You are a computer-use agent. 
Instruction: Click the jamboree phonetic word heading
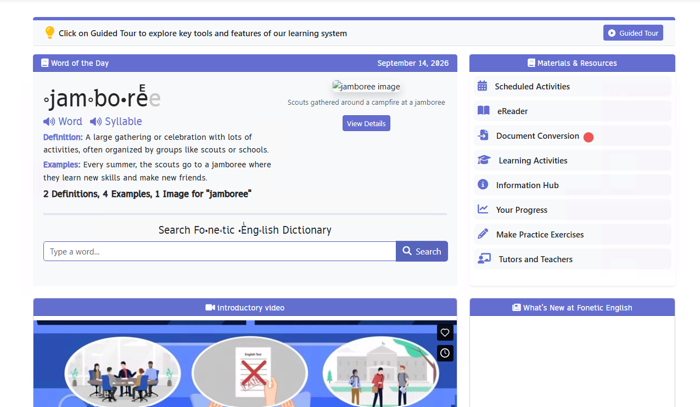tap(102, 97)
